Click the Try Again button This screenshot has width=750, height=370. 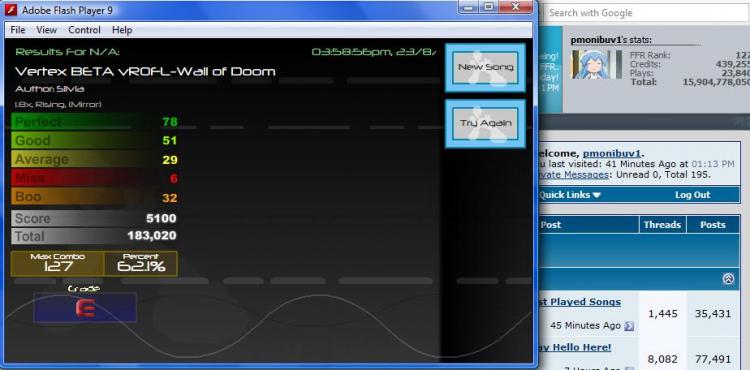[485, 123]
